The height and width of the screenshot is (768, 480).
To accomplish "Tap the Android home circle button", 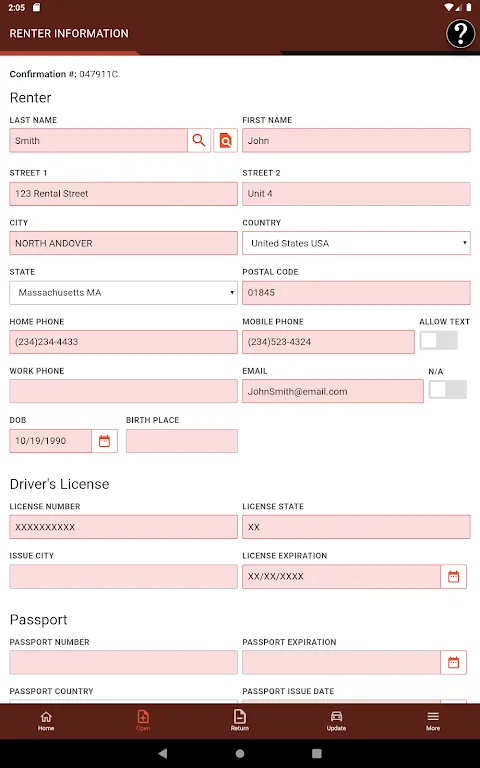I will click(240, 753).
